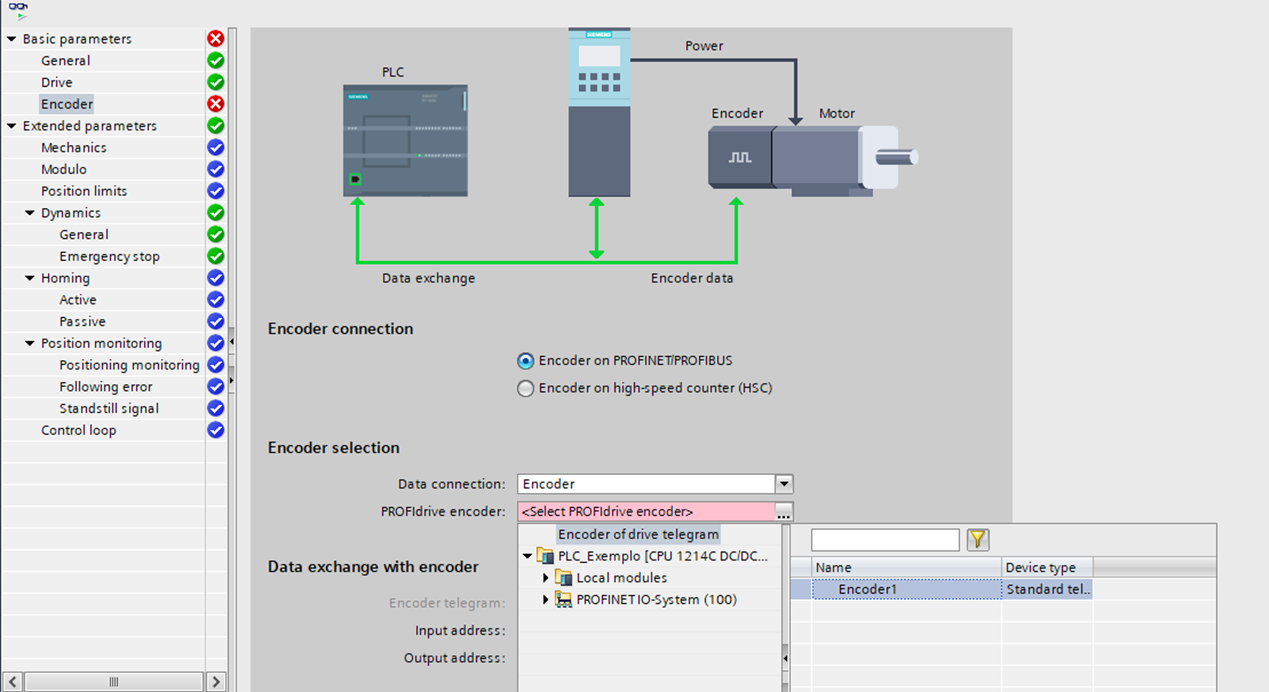Click the filter text field in popup
The image size is (1269, 692).
tap(885, 540)
